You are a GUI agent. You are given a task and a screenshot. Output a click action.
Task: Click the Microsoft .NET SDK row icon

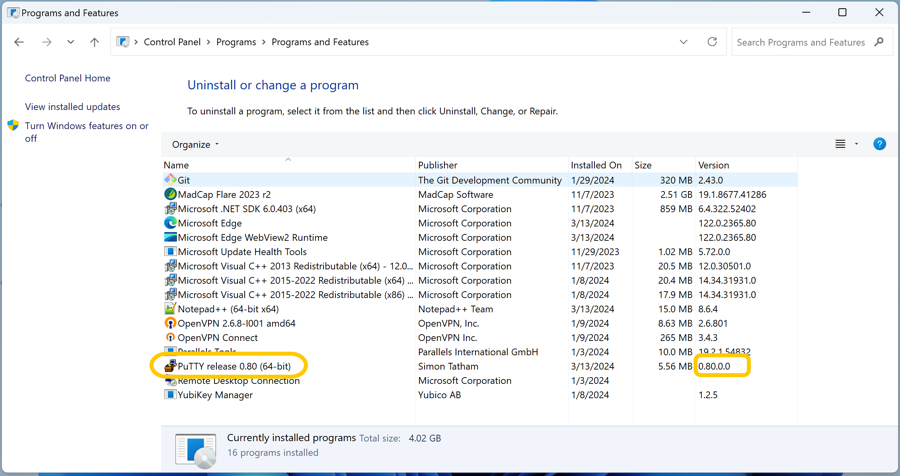pos(170,208)
